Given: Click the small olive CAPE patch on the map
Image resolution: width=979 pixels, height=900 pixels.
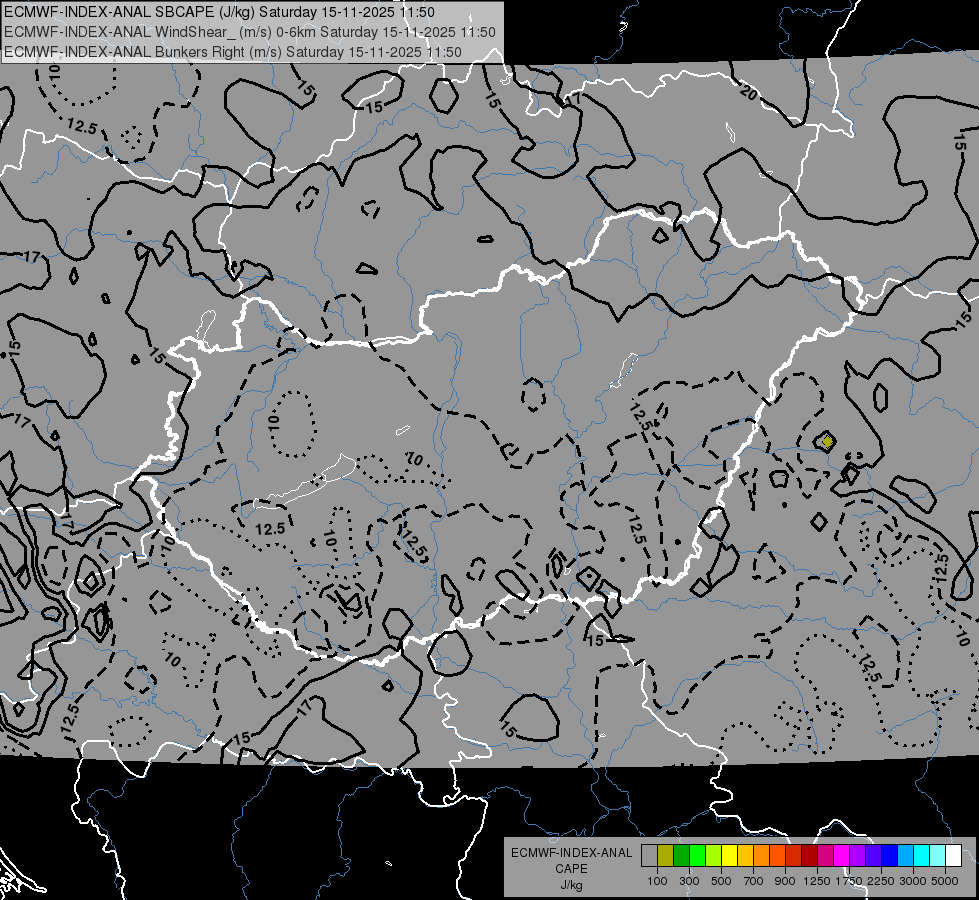Looking at the screenshot, I should point(827,442).
